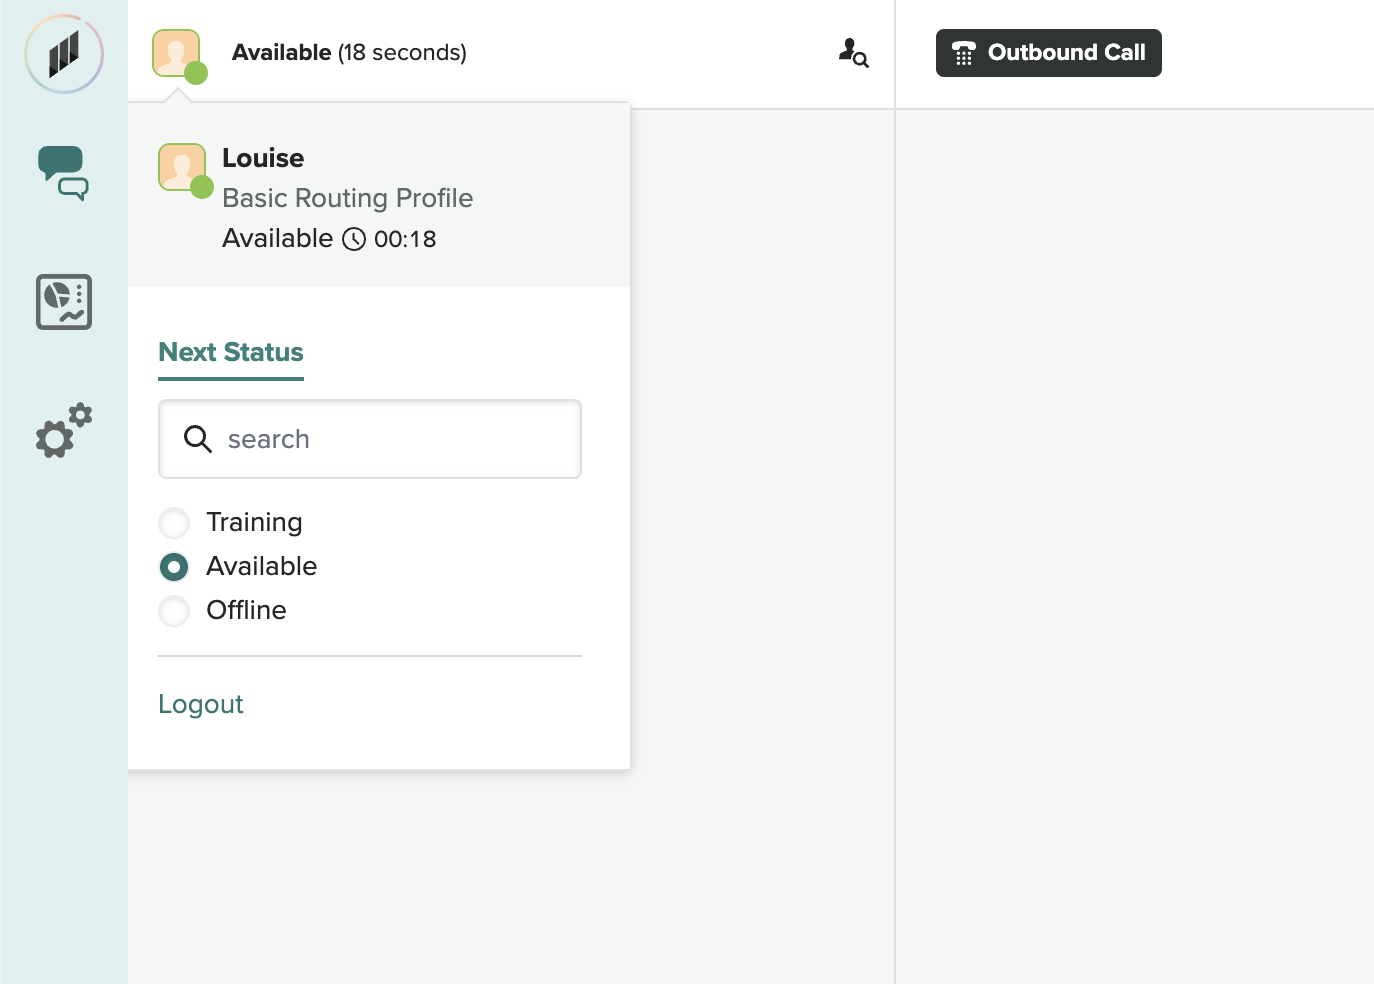
Task: Open the settings gears icon
Action: point(64,431)
